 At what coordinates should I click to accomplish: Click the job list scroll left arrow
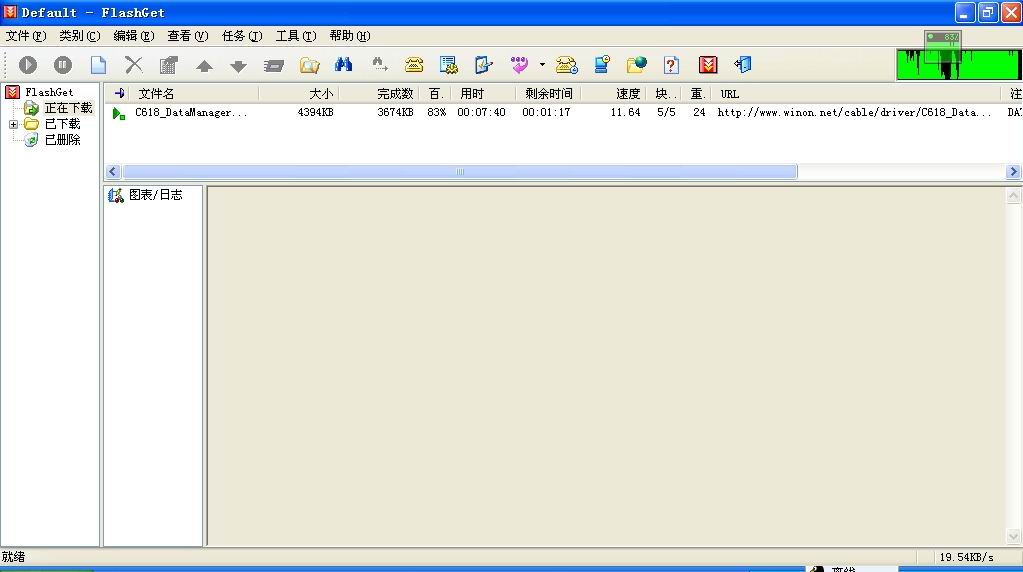pos(112,172)
